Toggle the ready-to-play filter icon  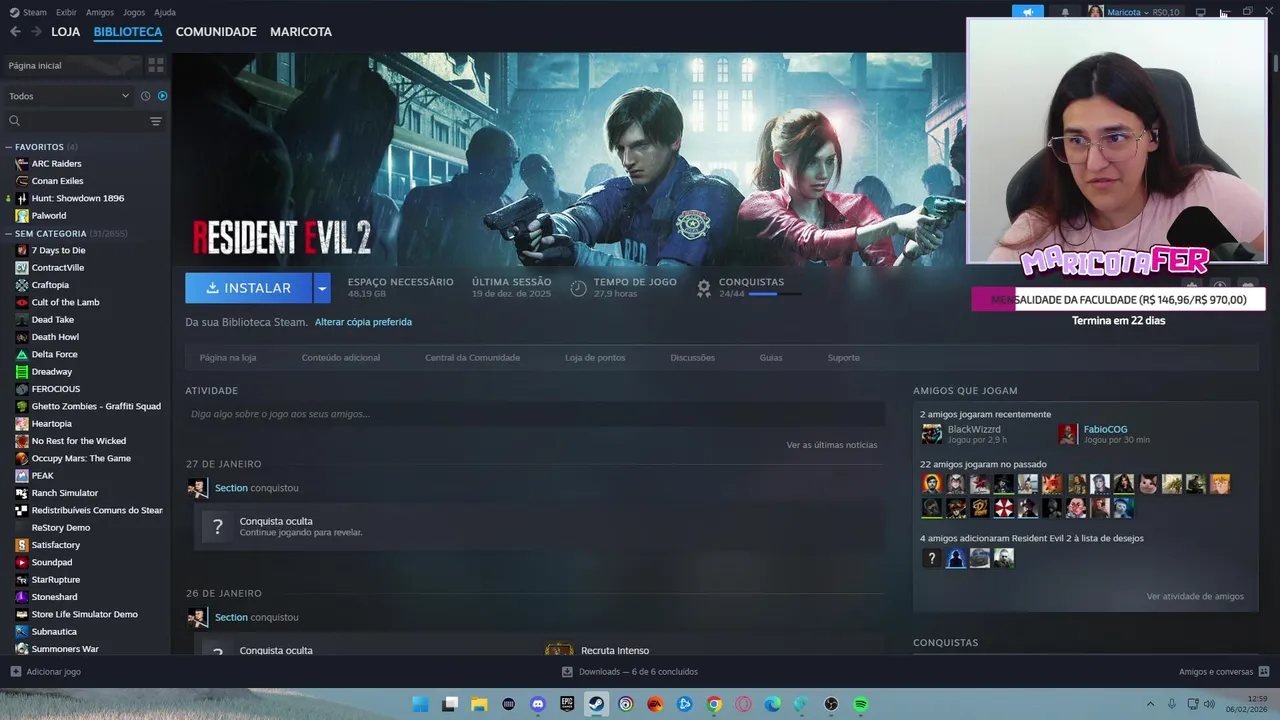point(163,96)
